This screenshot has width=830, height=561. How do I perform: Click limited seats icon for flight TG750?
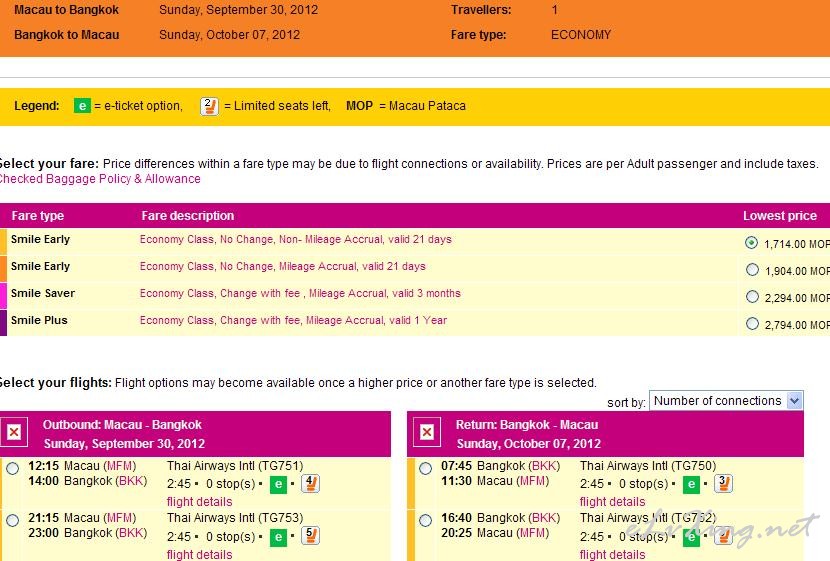(723, 485)
